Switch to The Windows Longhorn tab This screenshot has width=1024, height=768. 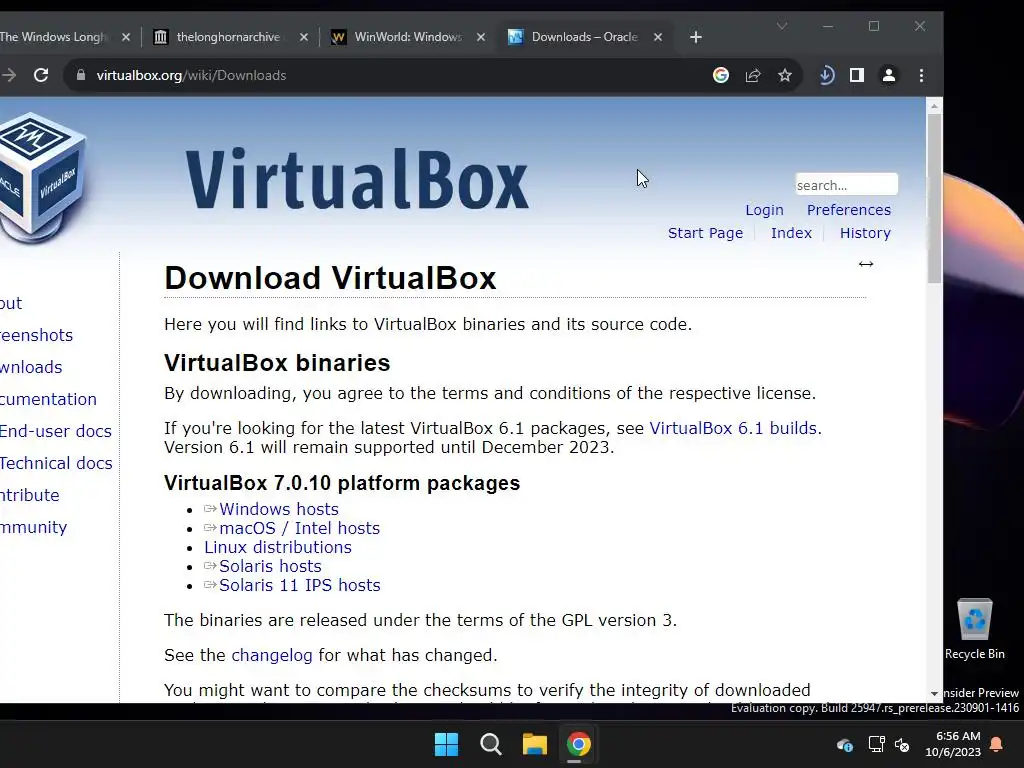click(x=54, y=37)
